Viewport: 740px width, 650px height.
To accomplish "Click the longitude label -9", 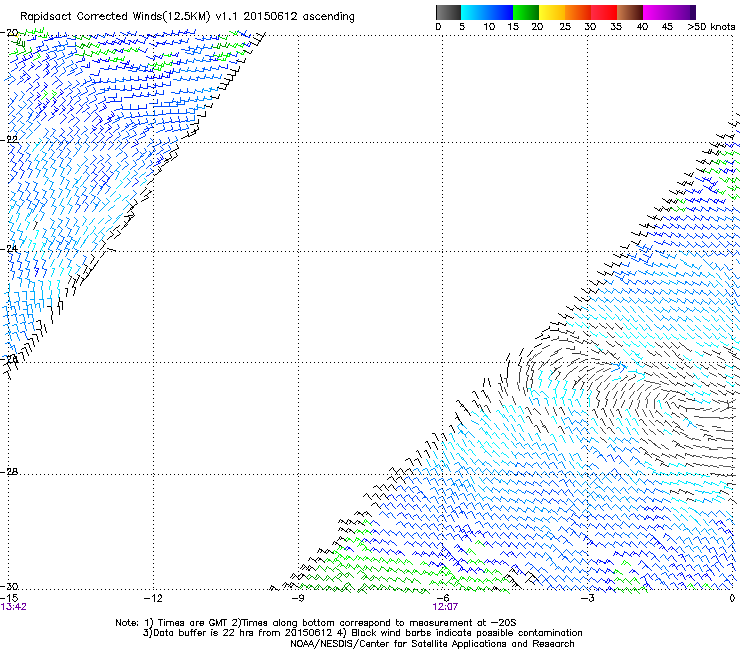I will pos(298,598).
